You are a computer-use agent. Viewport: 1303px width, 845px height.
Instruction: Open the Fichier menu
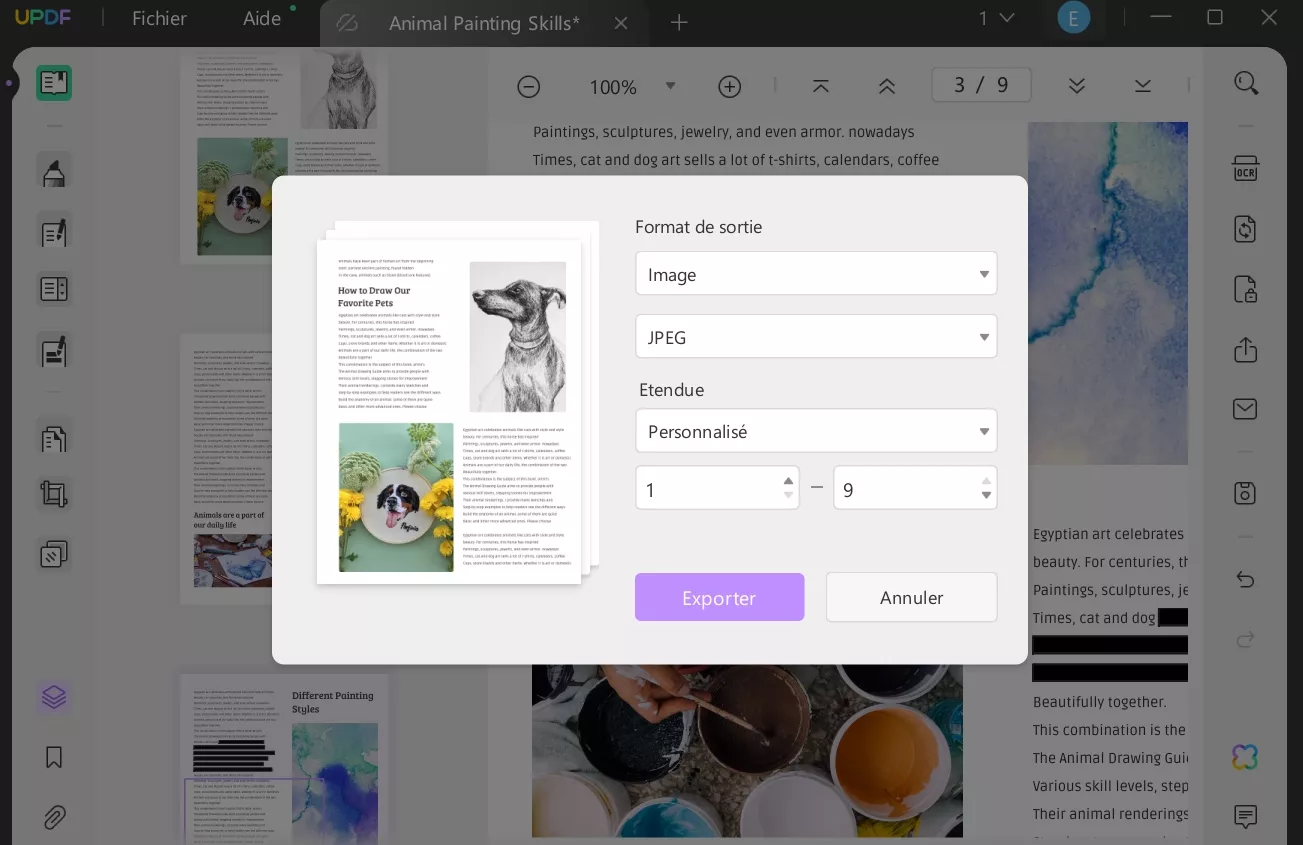(159, 19)
